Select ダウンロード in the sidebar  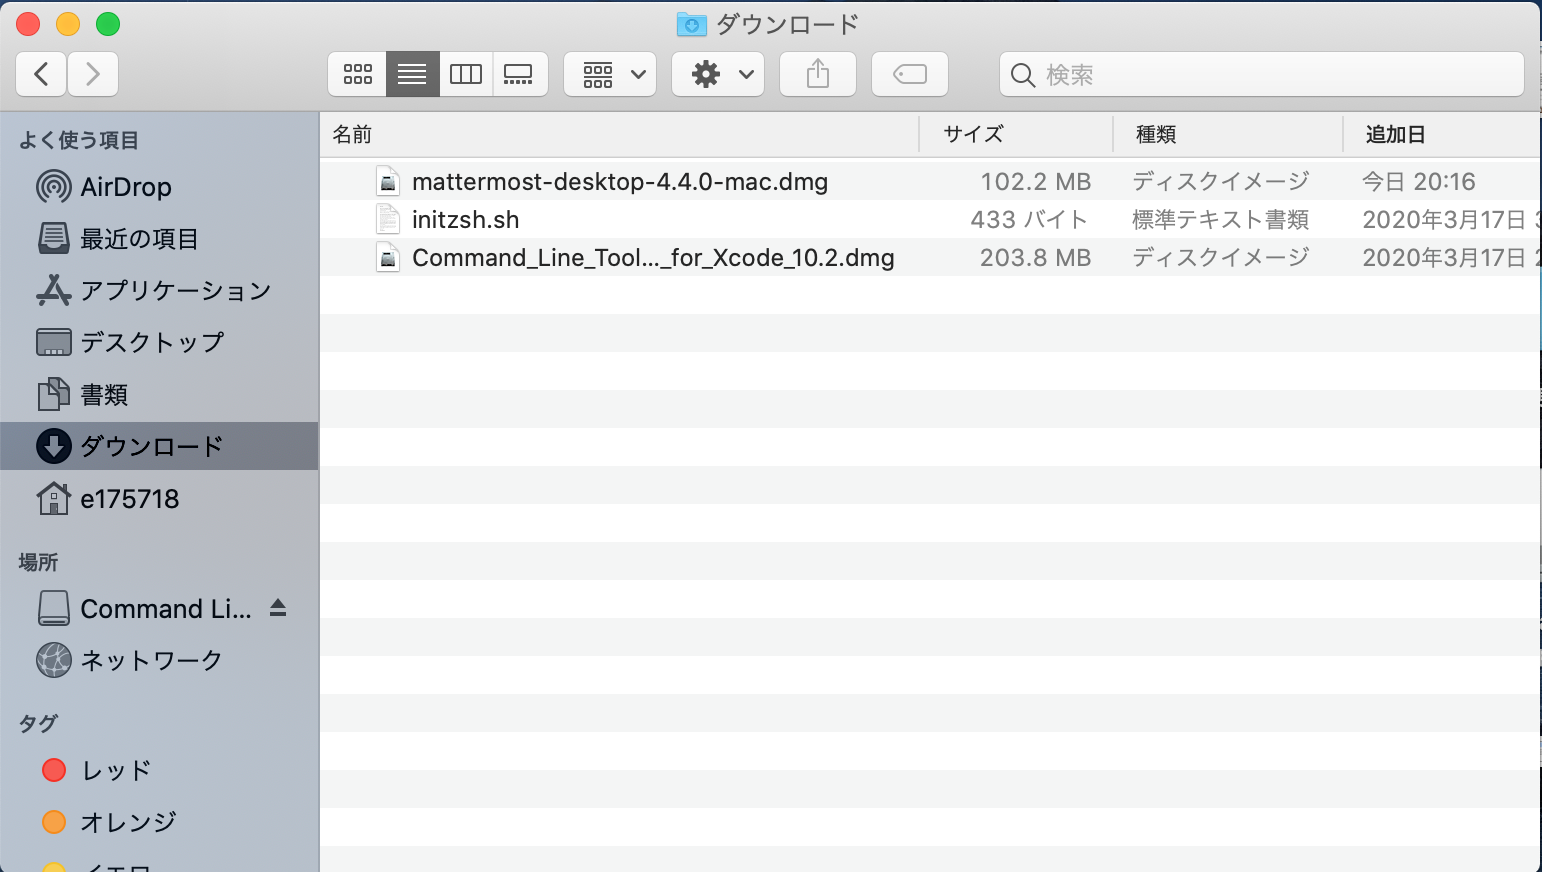click(x=152, y=447)
